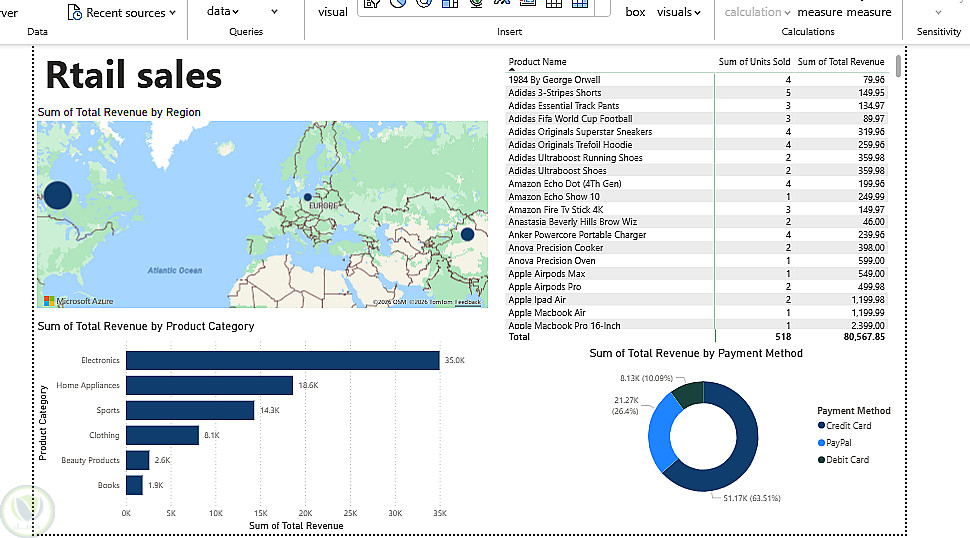
Task: Click Sum of Total Revenue by Payment Method title
Action: (x=696, y=353)
